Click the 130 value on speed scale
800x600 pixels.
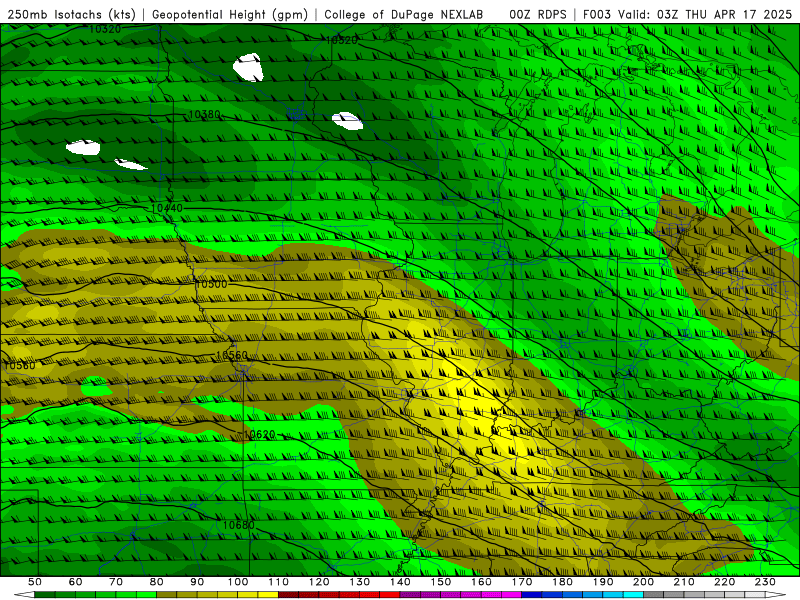point(360,582)
